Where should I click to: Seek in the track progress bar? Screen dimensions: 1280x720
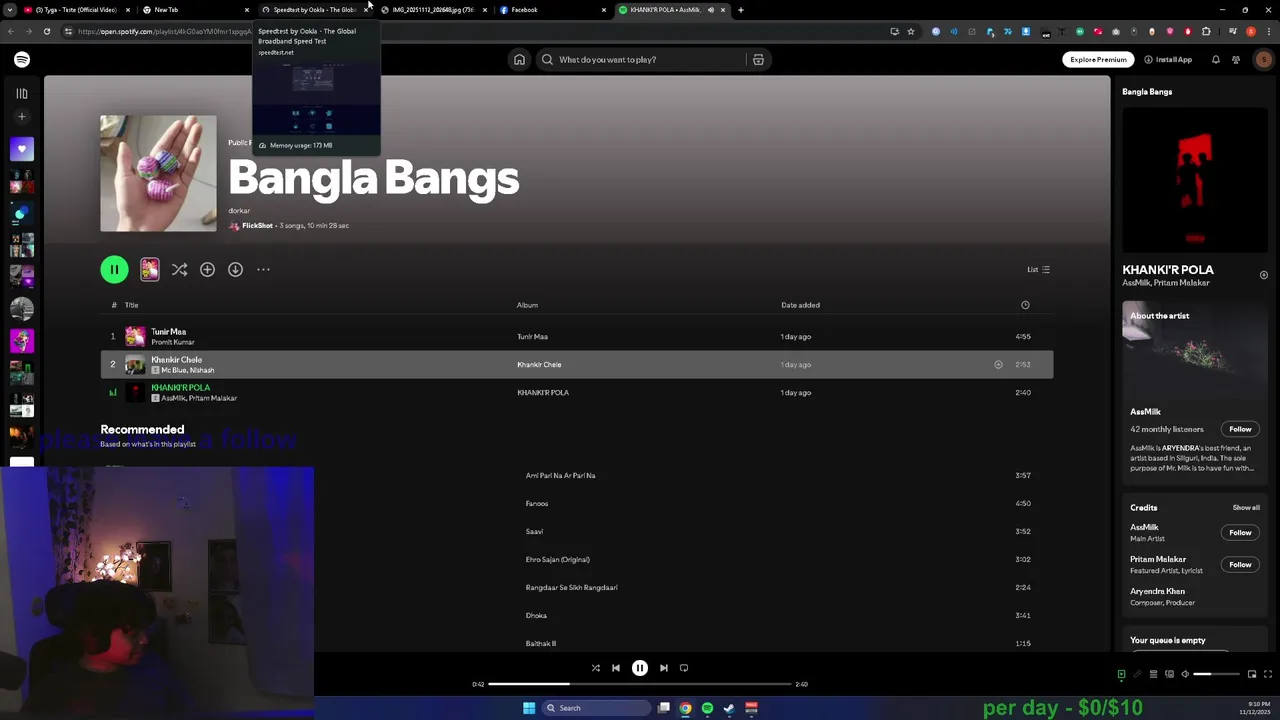(x=640, y=684)
